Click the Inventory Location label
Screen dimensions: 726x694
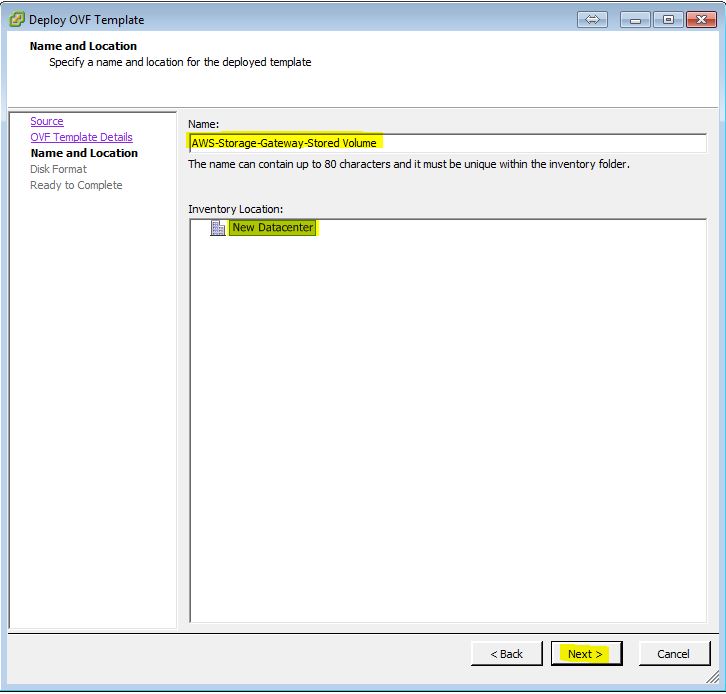coord(235,209)
